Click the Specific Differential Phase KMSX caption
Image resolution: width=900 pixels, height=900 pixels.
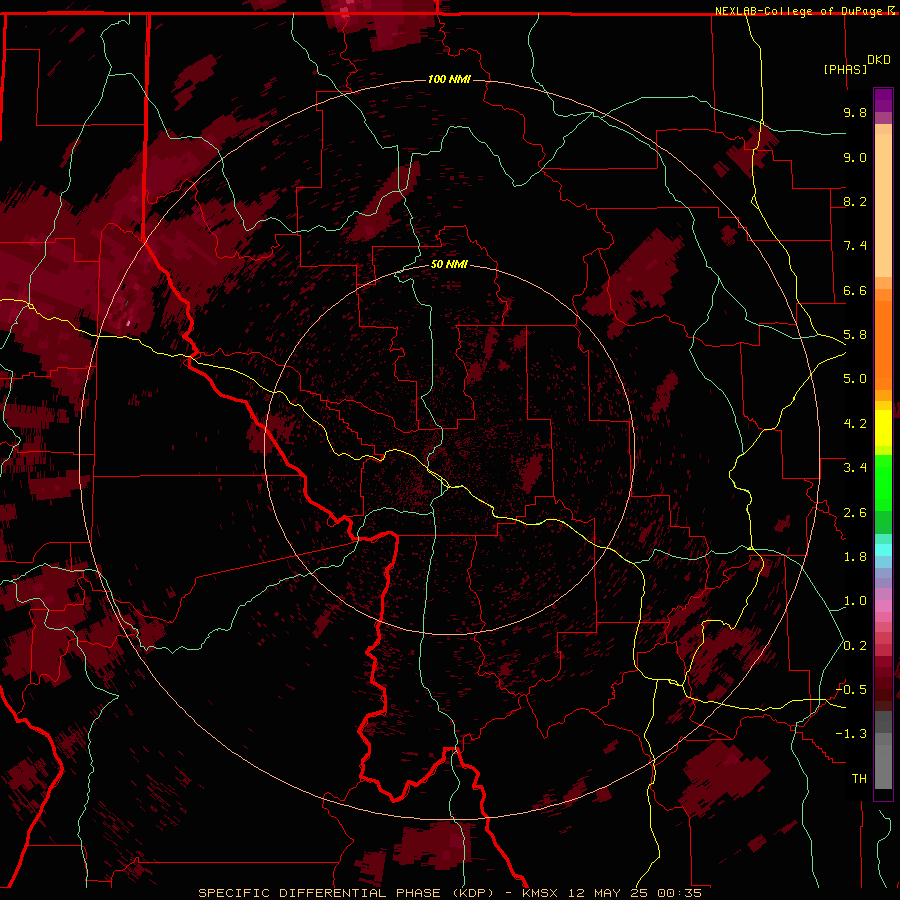(450, 893)
